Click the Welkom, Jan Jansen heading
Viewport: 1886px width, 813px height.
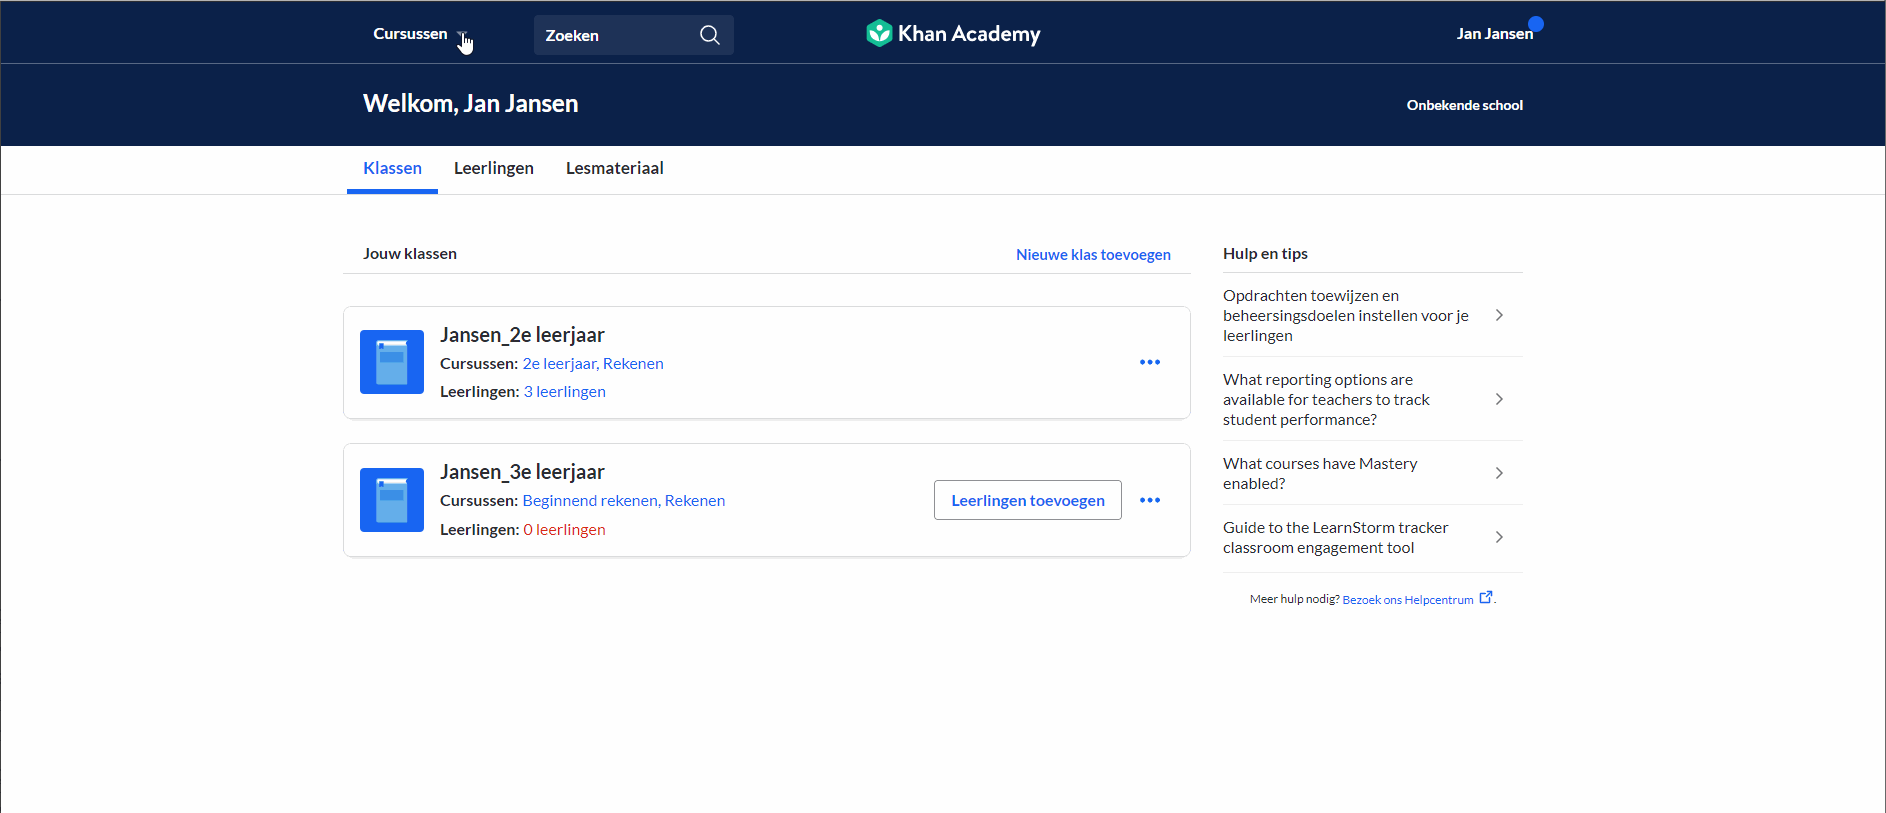pyautogui.click(x=470, y=104)
